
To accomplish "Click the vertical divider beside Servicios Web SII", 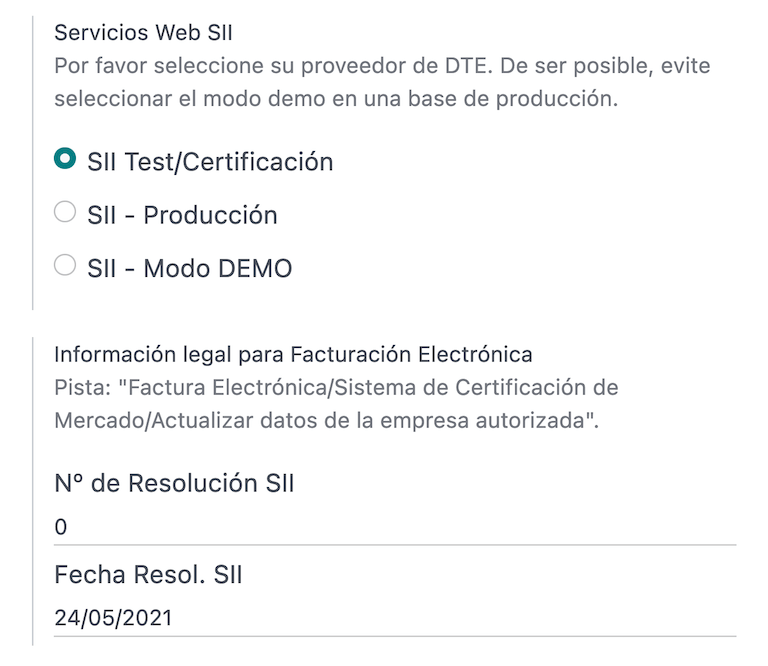I will (33, 160).
